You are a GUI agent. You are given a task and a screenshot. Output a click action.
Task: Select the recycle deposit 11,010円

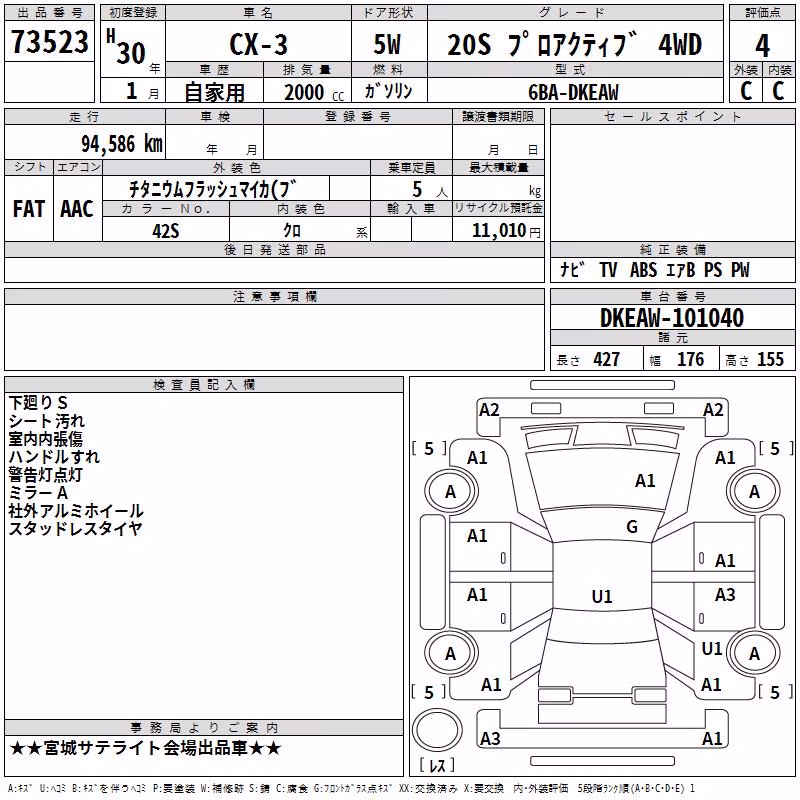(x=506, y=231)
